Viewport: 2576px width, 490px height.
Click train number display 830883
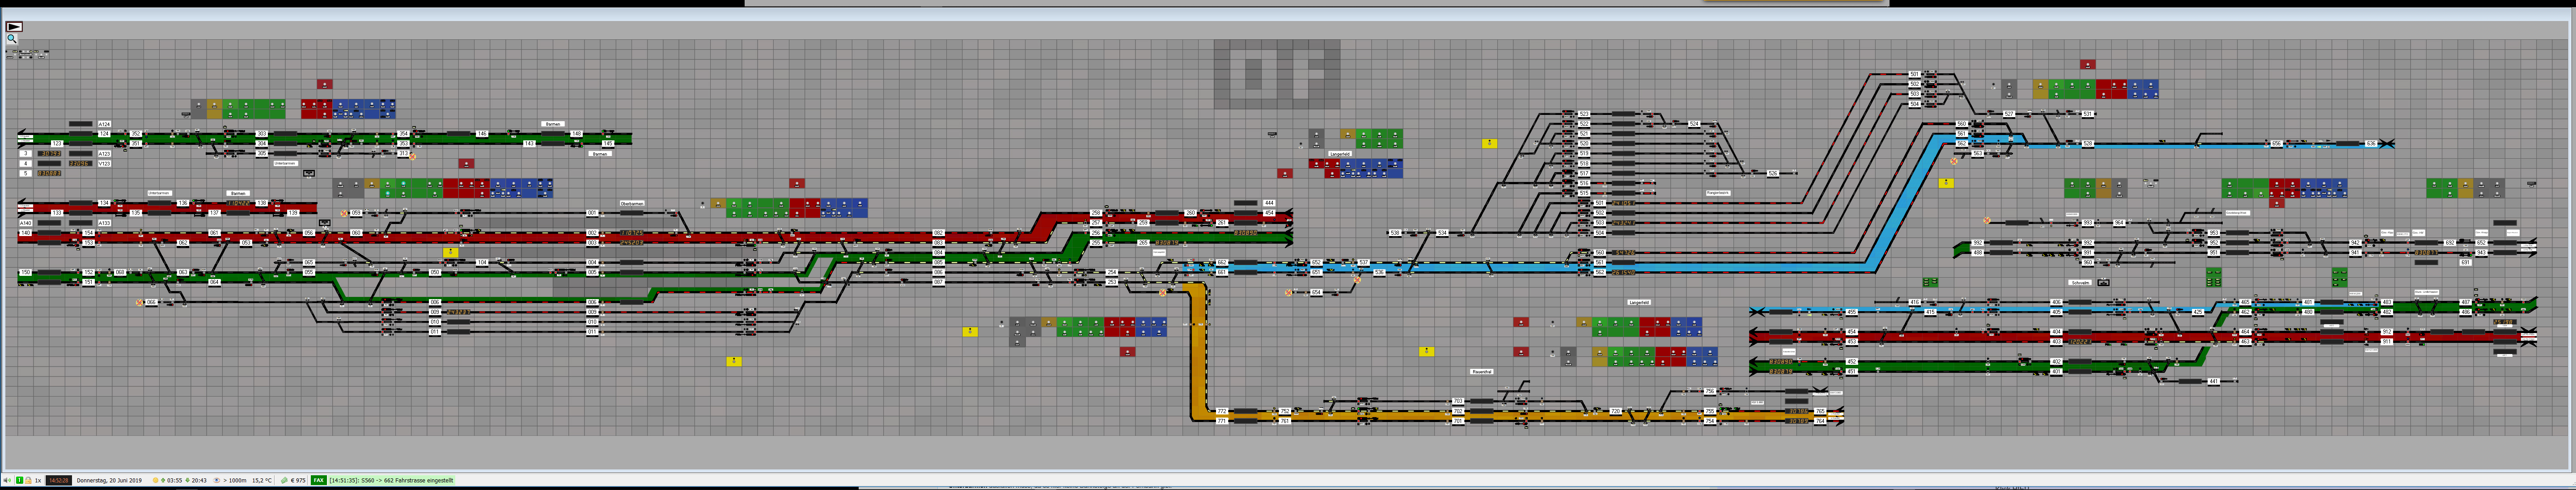click(x=49, y=173)
